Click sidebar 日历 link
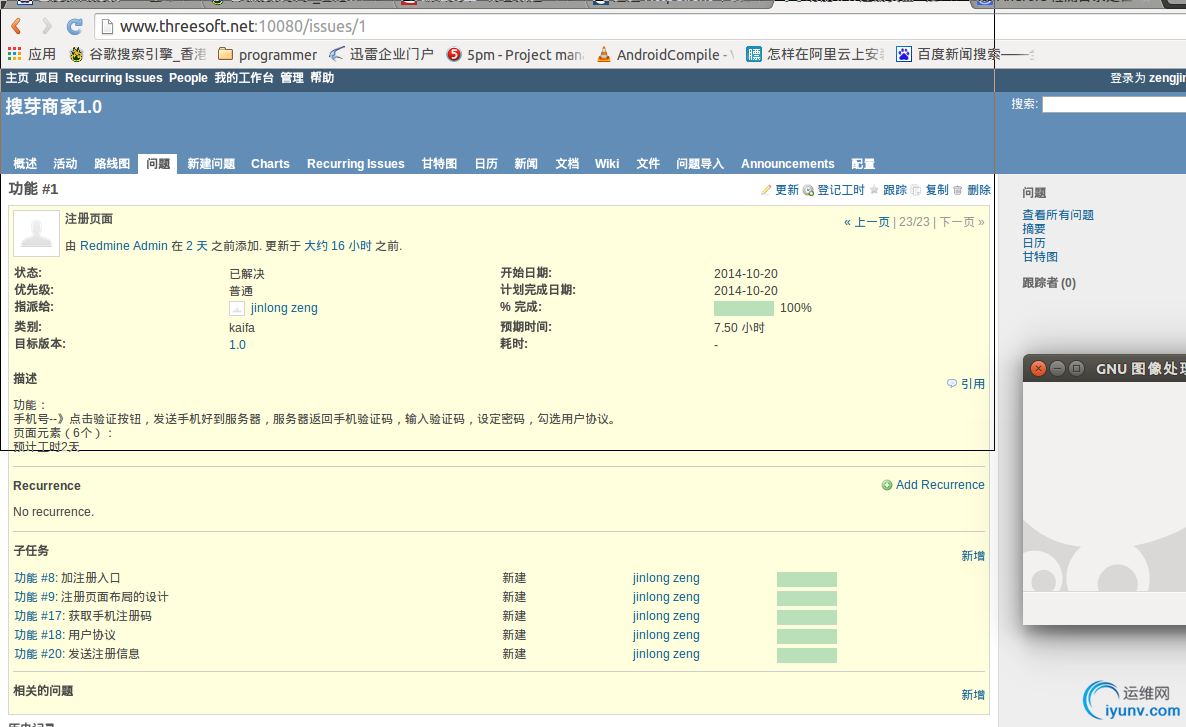The width and height of the screenshot is (1186, 727). (1034, 243)
